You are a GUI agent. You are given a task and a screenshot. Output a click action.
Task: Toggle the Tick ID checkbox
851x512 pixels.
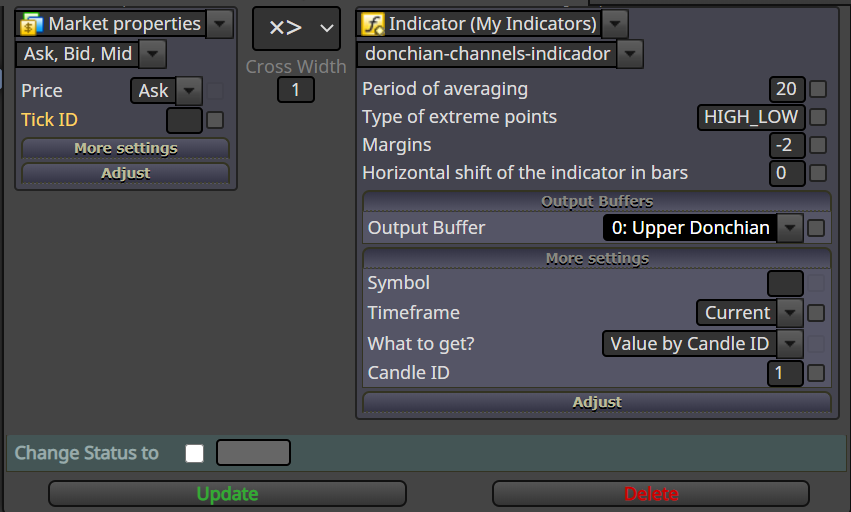pyautogui.click(x=215, y=120)
